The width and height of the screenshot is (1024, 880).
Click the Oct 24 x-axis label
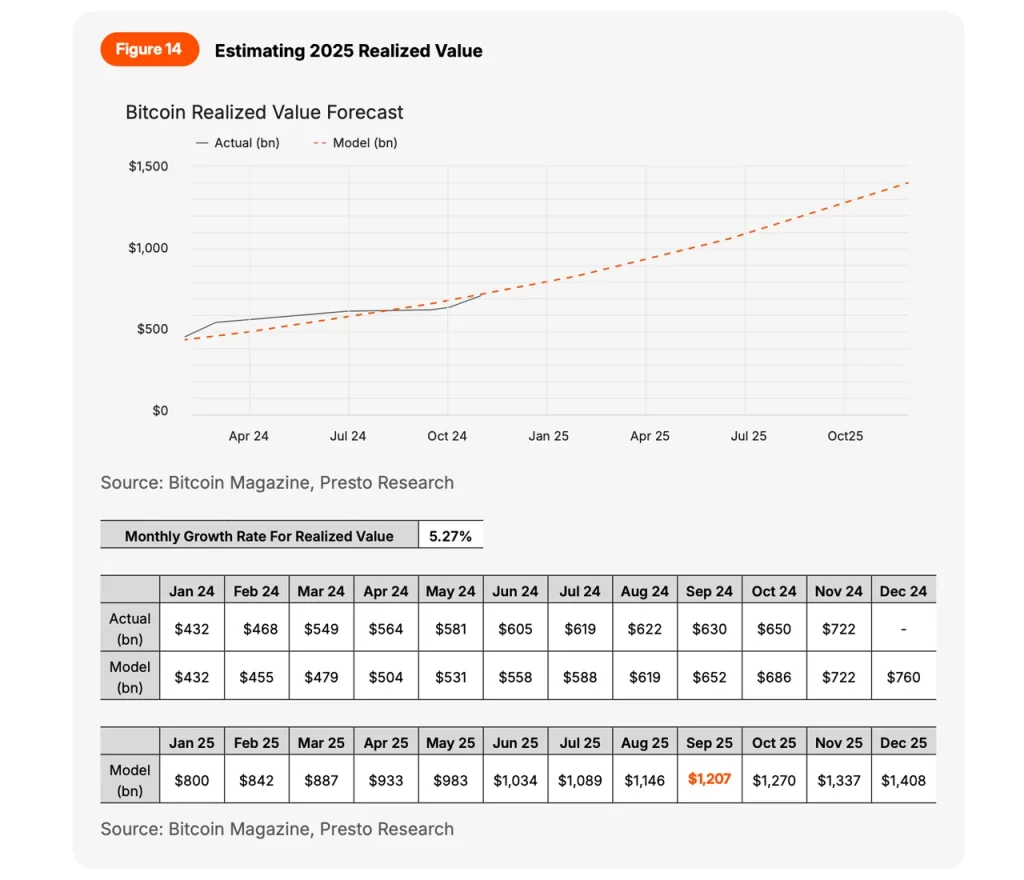tap(447, 436)
